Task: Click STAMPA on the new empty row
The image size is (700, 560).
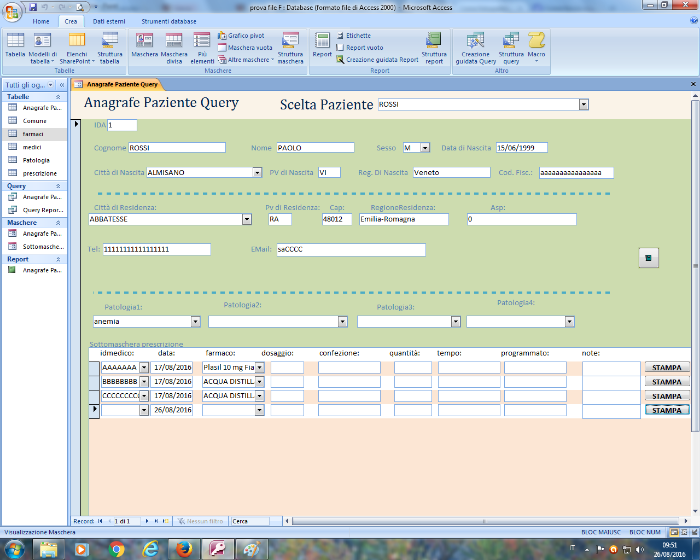Action: click(667, 410)
